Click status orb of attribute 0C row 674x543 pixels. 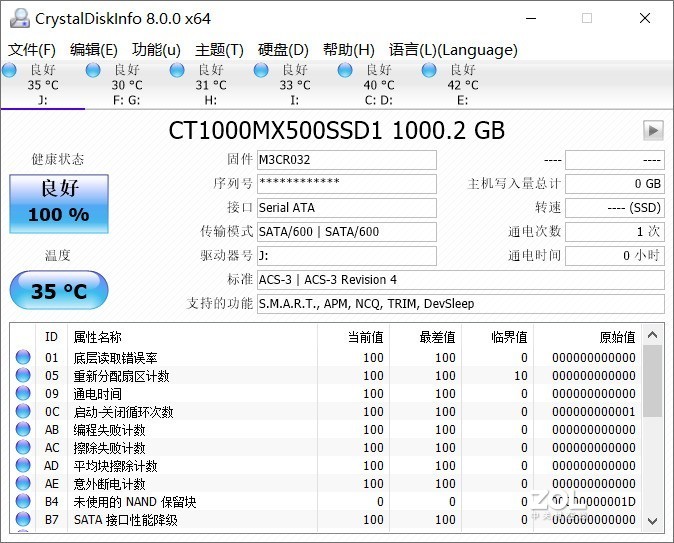point(23,411)
